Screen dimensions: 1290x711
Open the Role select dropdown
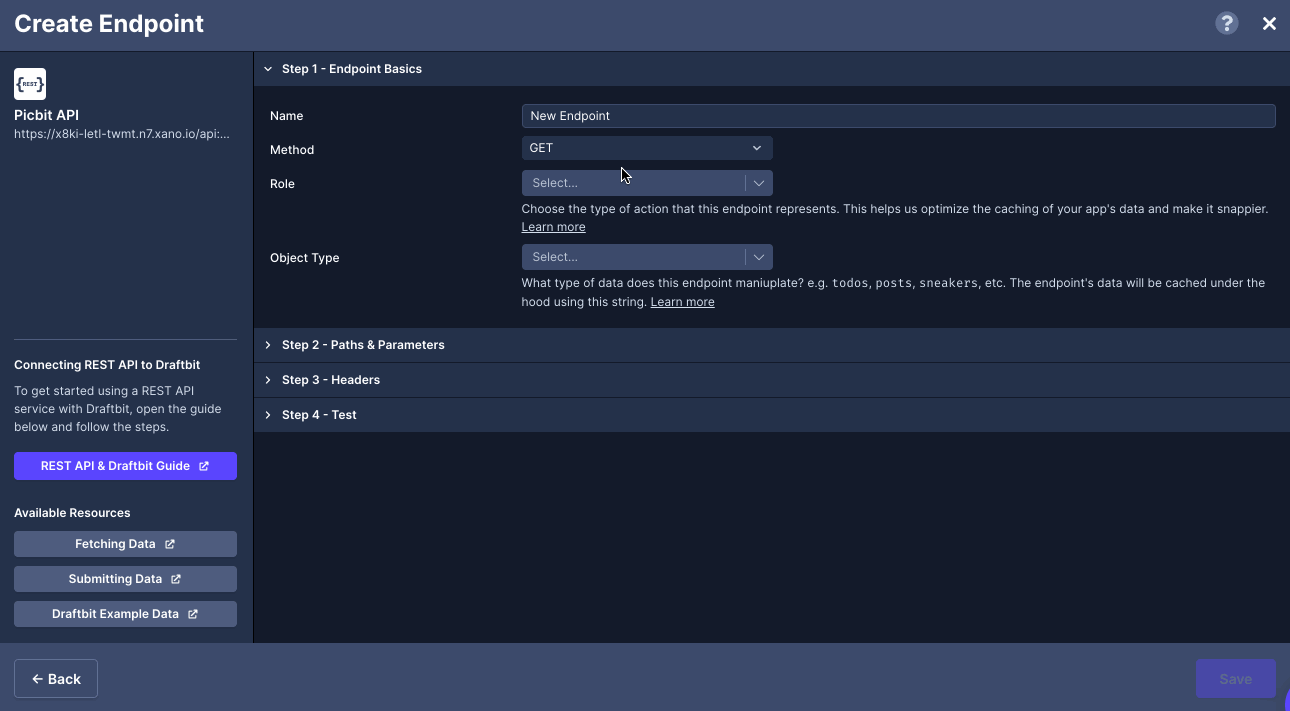pos(646,183)
